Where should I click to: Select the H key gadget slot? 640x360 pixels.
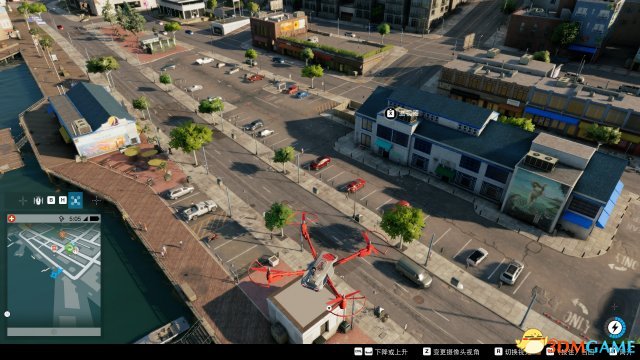(62, 200)
